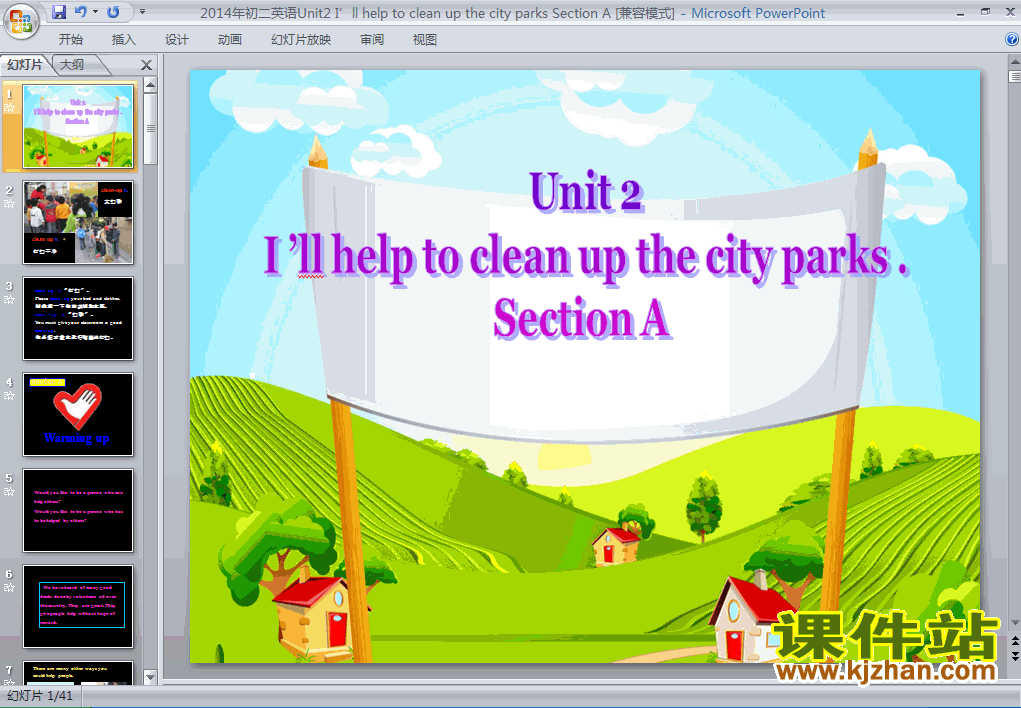
Task: Redo the last action
Action: (x=113, y=12)
